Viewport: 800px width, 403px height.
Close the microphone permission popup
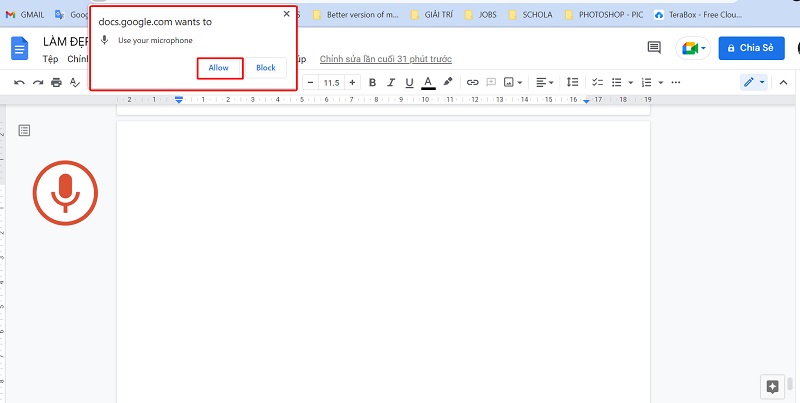286,14
